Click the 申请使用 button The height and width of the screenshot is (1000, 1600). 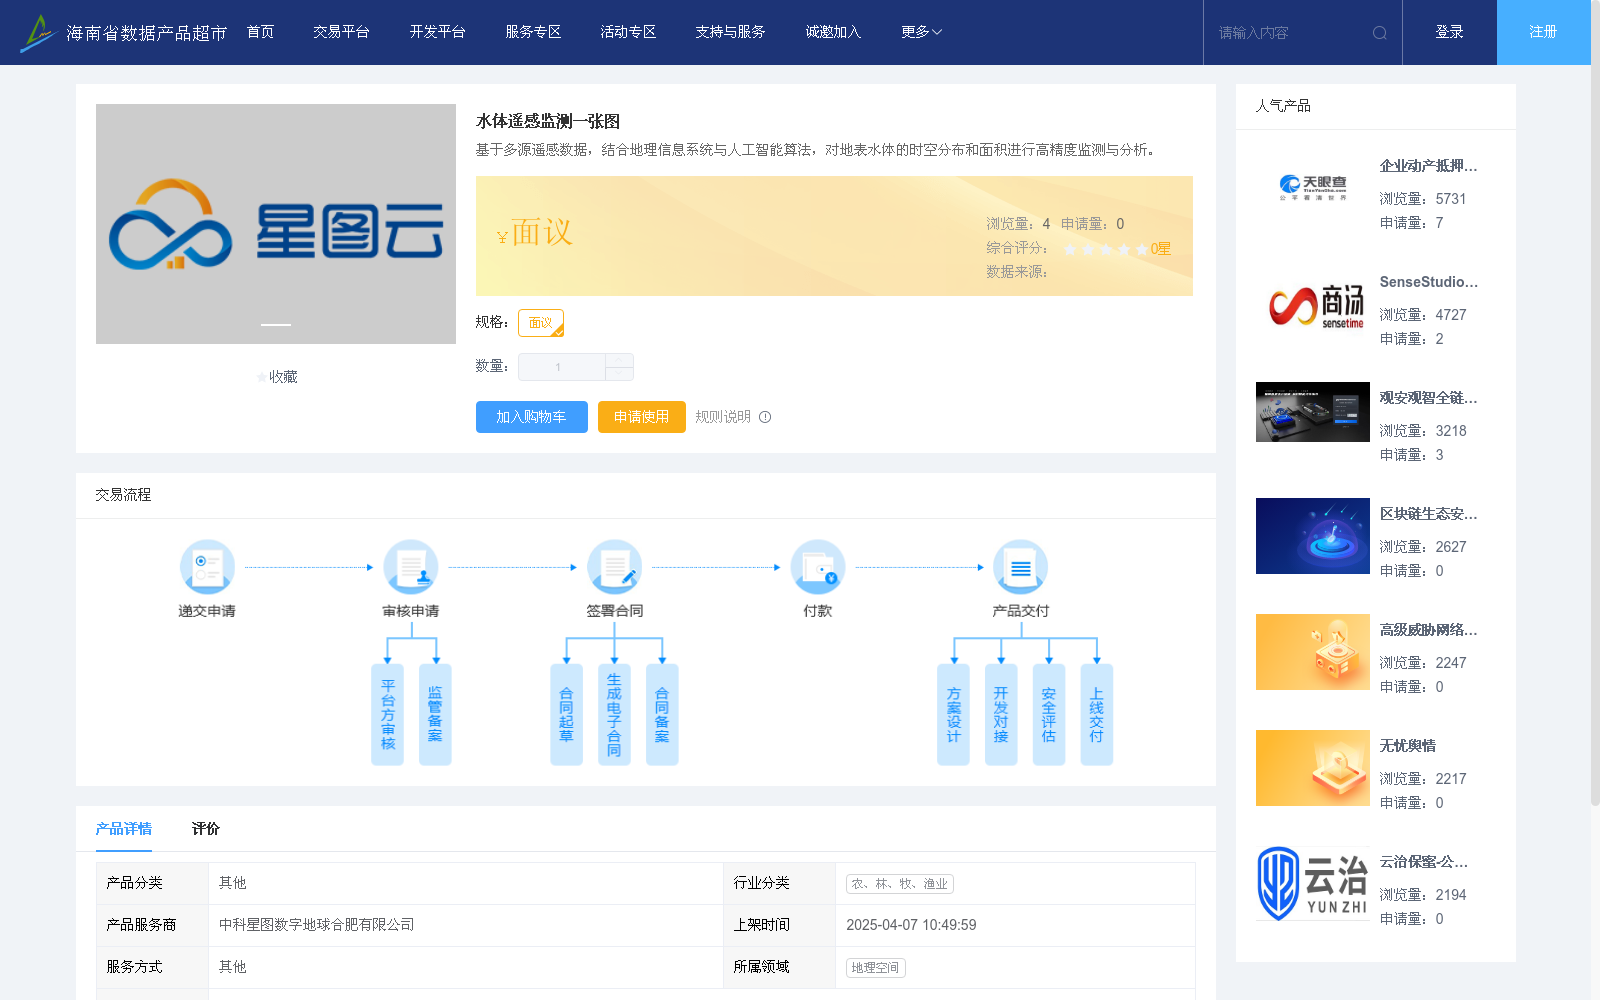(x=641, y=417)
